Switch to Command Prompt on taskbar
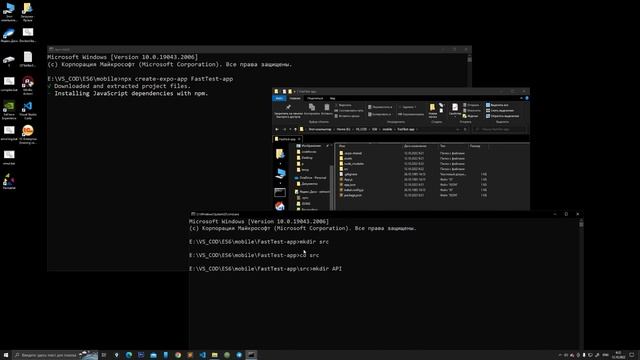Screen dimensions: 640x360 [x=251, y=355]
